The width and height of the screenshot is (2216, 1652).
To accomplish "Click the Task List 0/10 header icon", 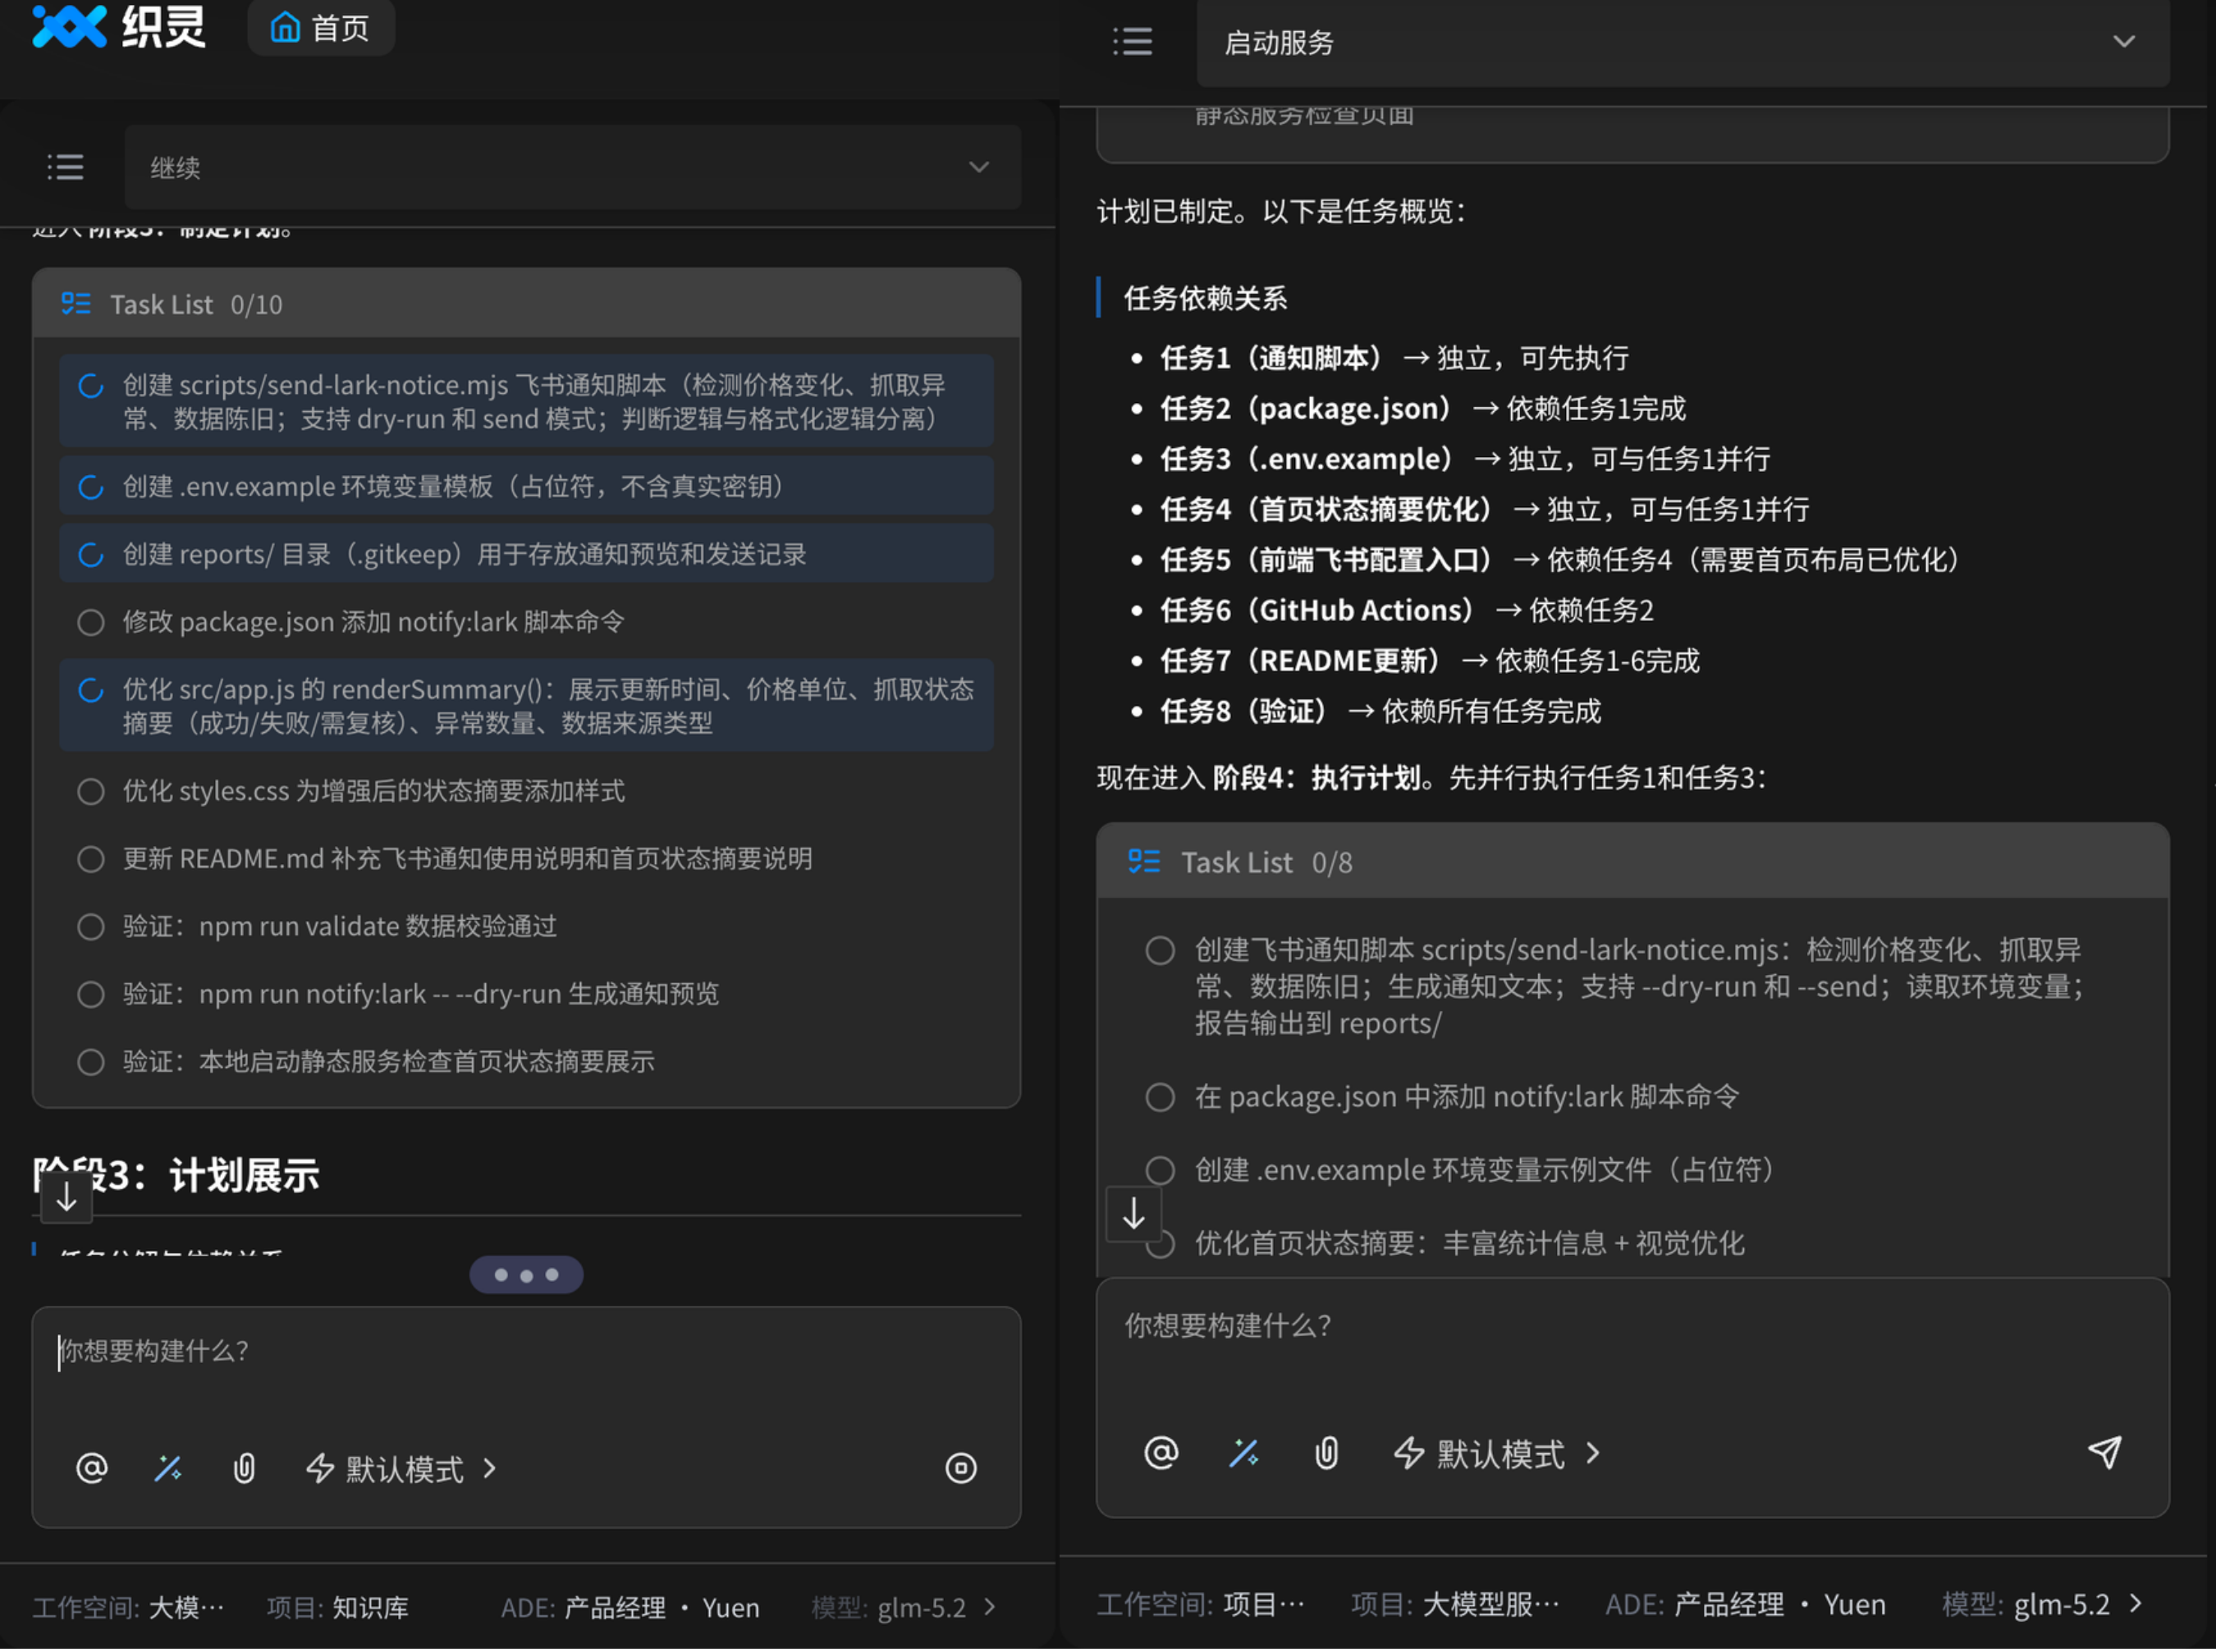I will point(76,303).
